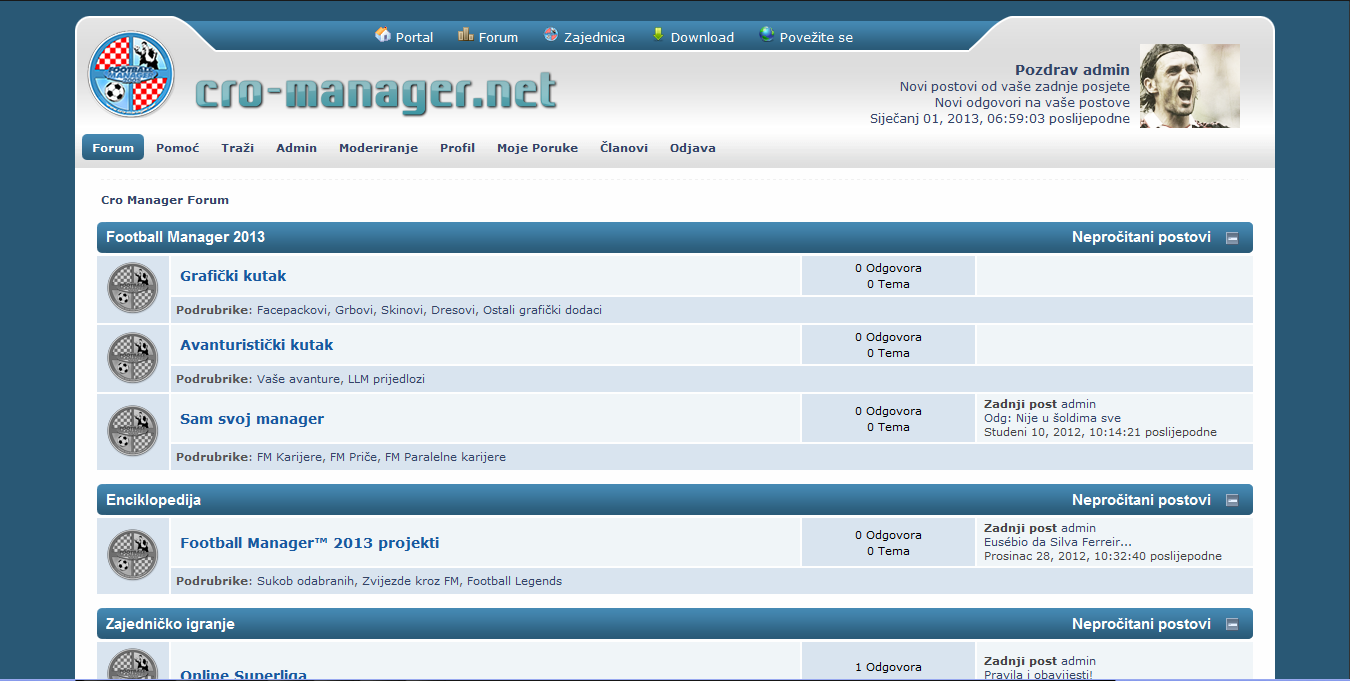Open the Skinovi sub-board
This screenshot has height=681, width=1350.
402,310
